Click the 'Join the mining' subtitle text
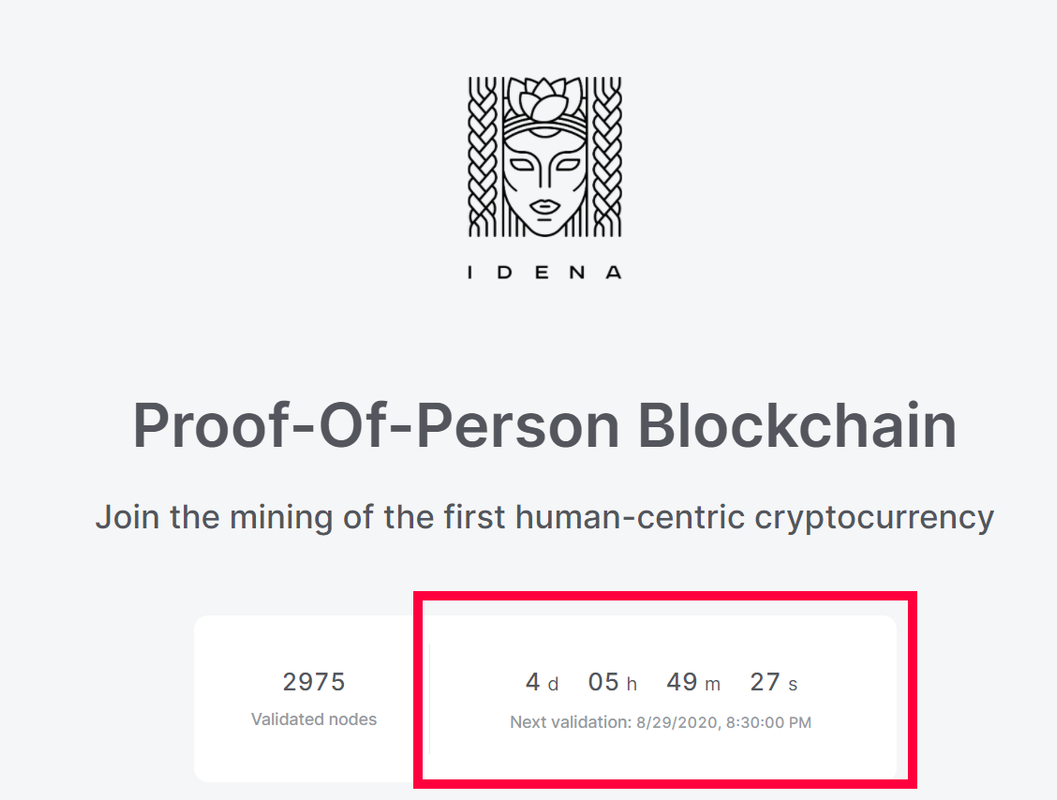Screen dimensions: 1057x800 (545, 518)
